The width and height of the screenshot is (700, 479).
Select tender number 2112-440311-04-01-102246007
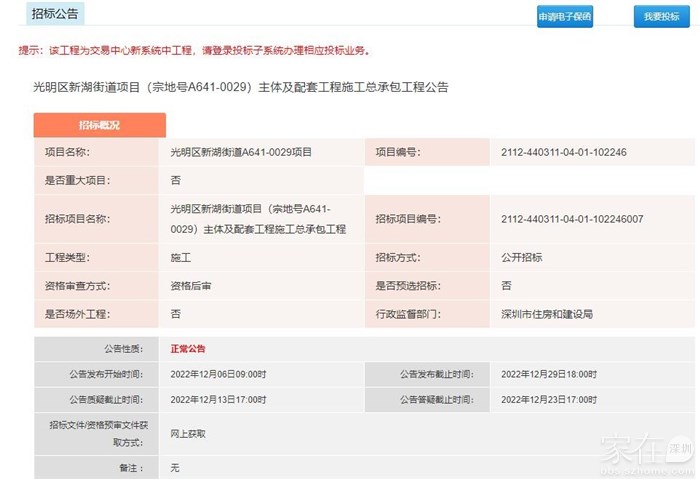pos(572,219)
